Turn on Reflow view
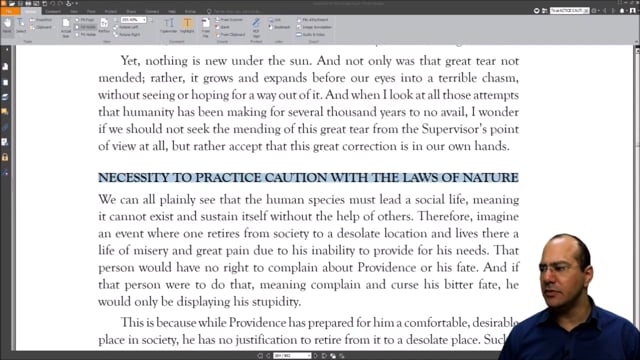 click(104, 25)
